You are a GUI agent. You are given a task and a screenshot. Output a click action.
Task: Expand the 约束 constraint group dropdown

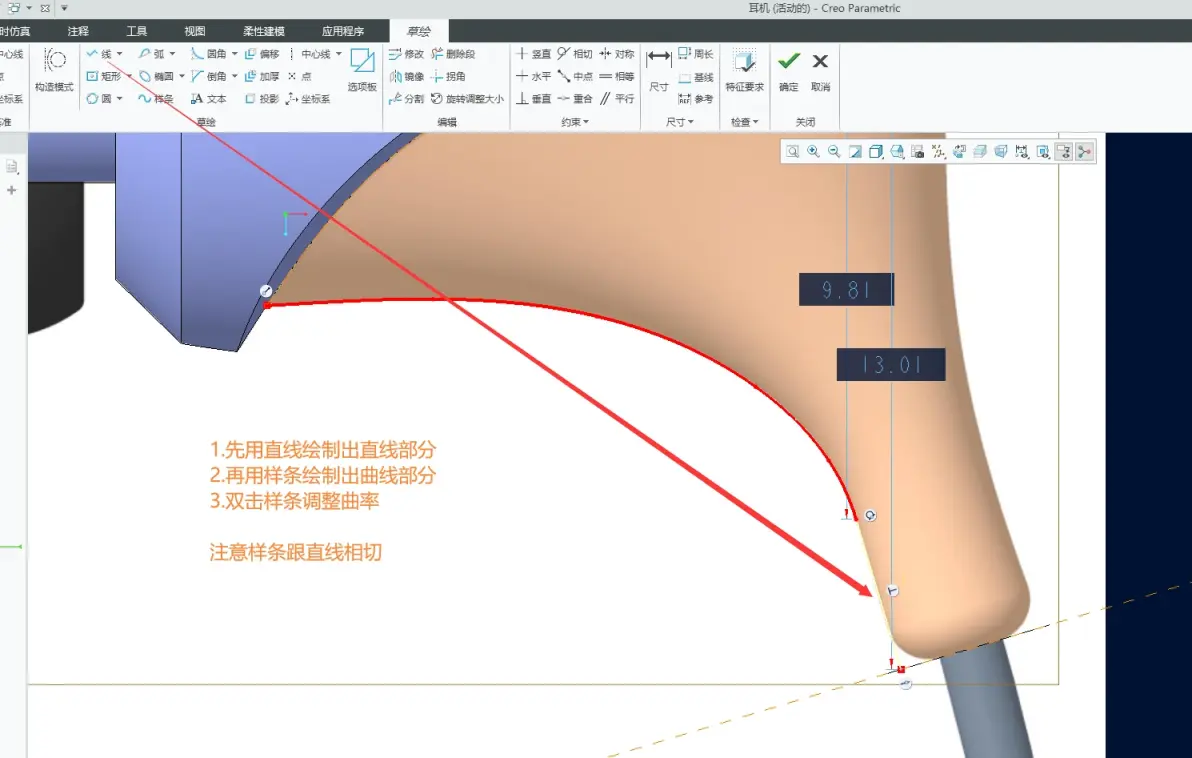click(575, 122)
